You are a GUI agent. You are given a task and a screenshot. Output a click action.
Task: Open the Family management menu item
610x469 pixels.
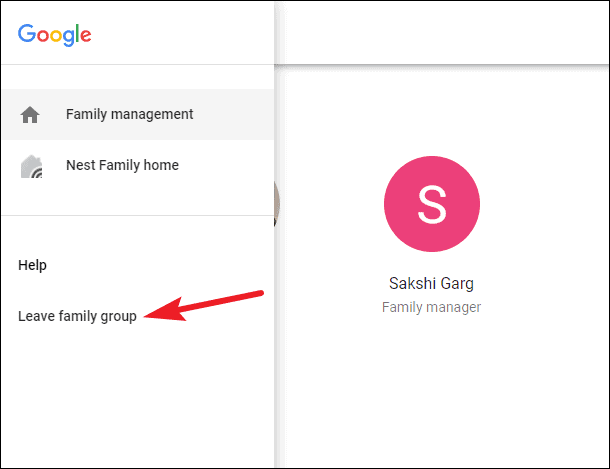pos(137,114)
